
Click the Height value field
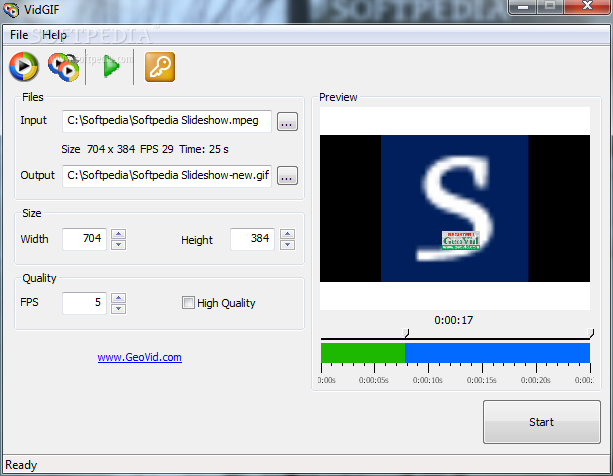tap(253, 239)
